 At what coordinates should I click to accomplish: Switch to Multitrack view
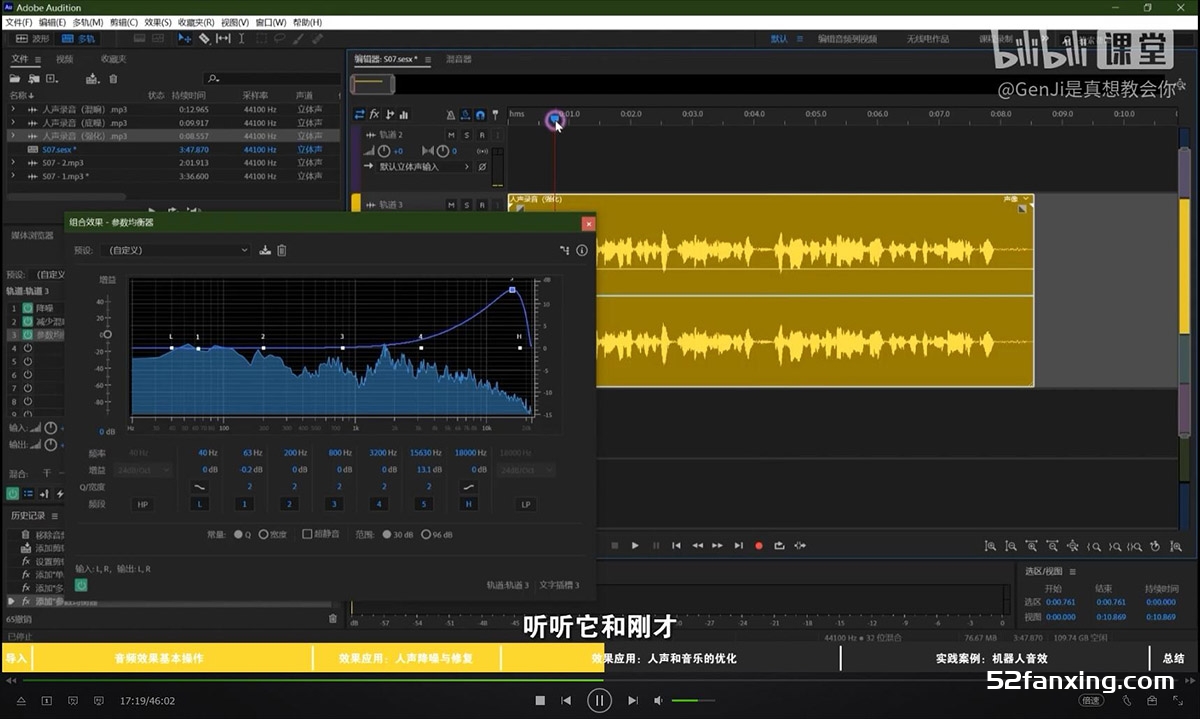tap(78, 39)
